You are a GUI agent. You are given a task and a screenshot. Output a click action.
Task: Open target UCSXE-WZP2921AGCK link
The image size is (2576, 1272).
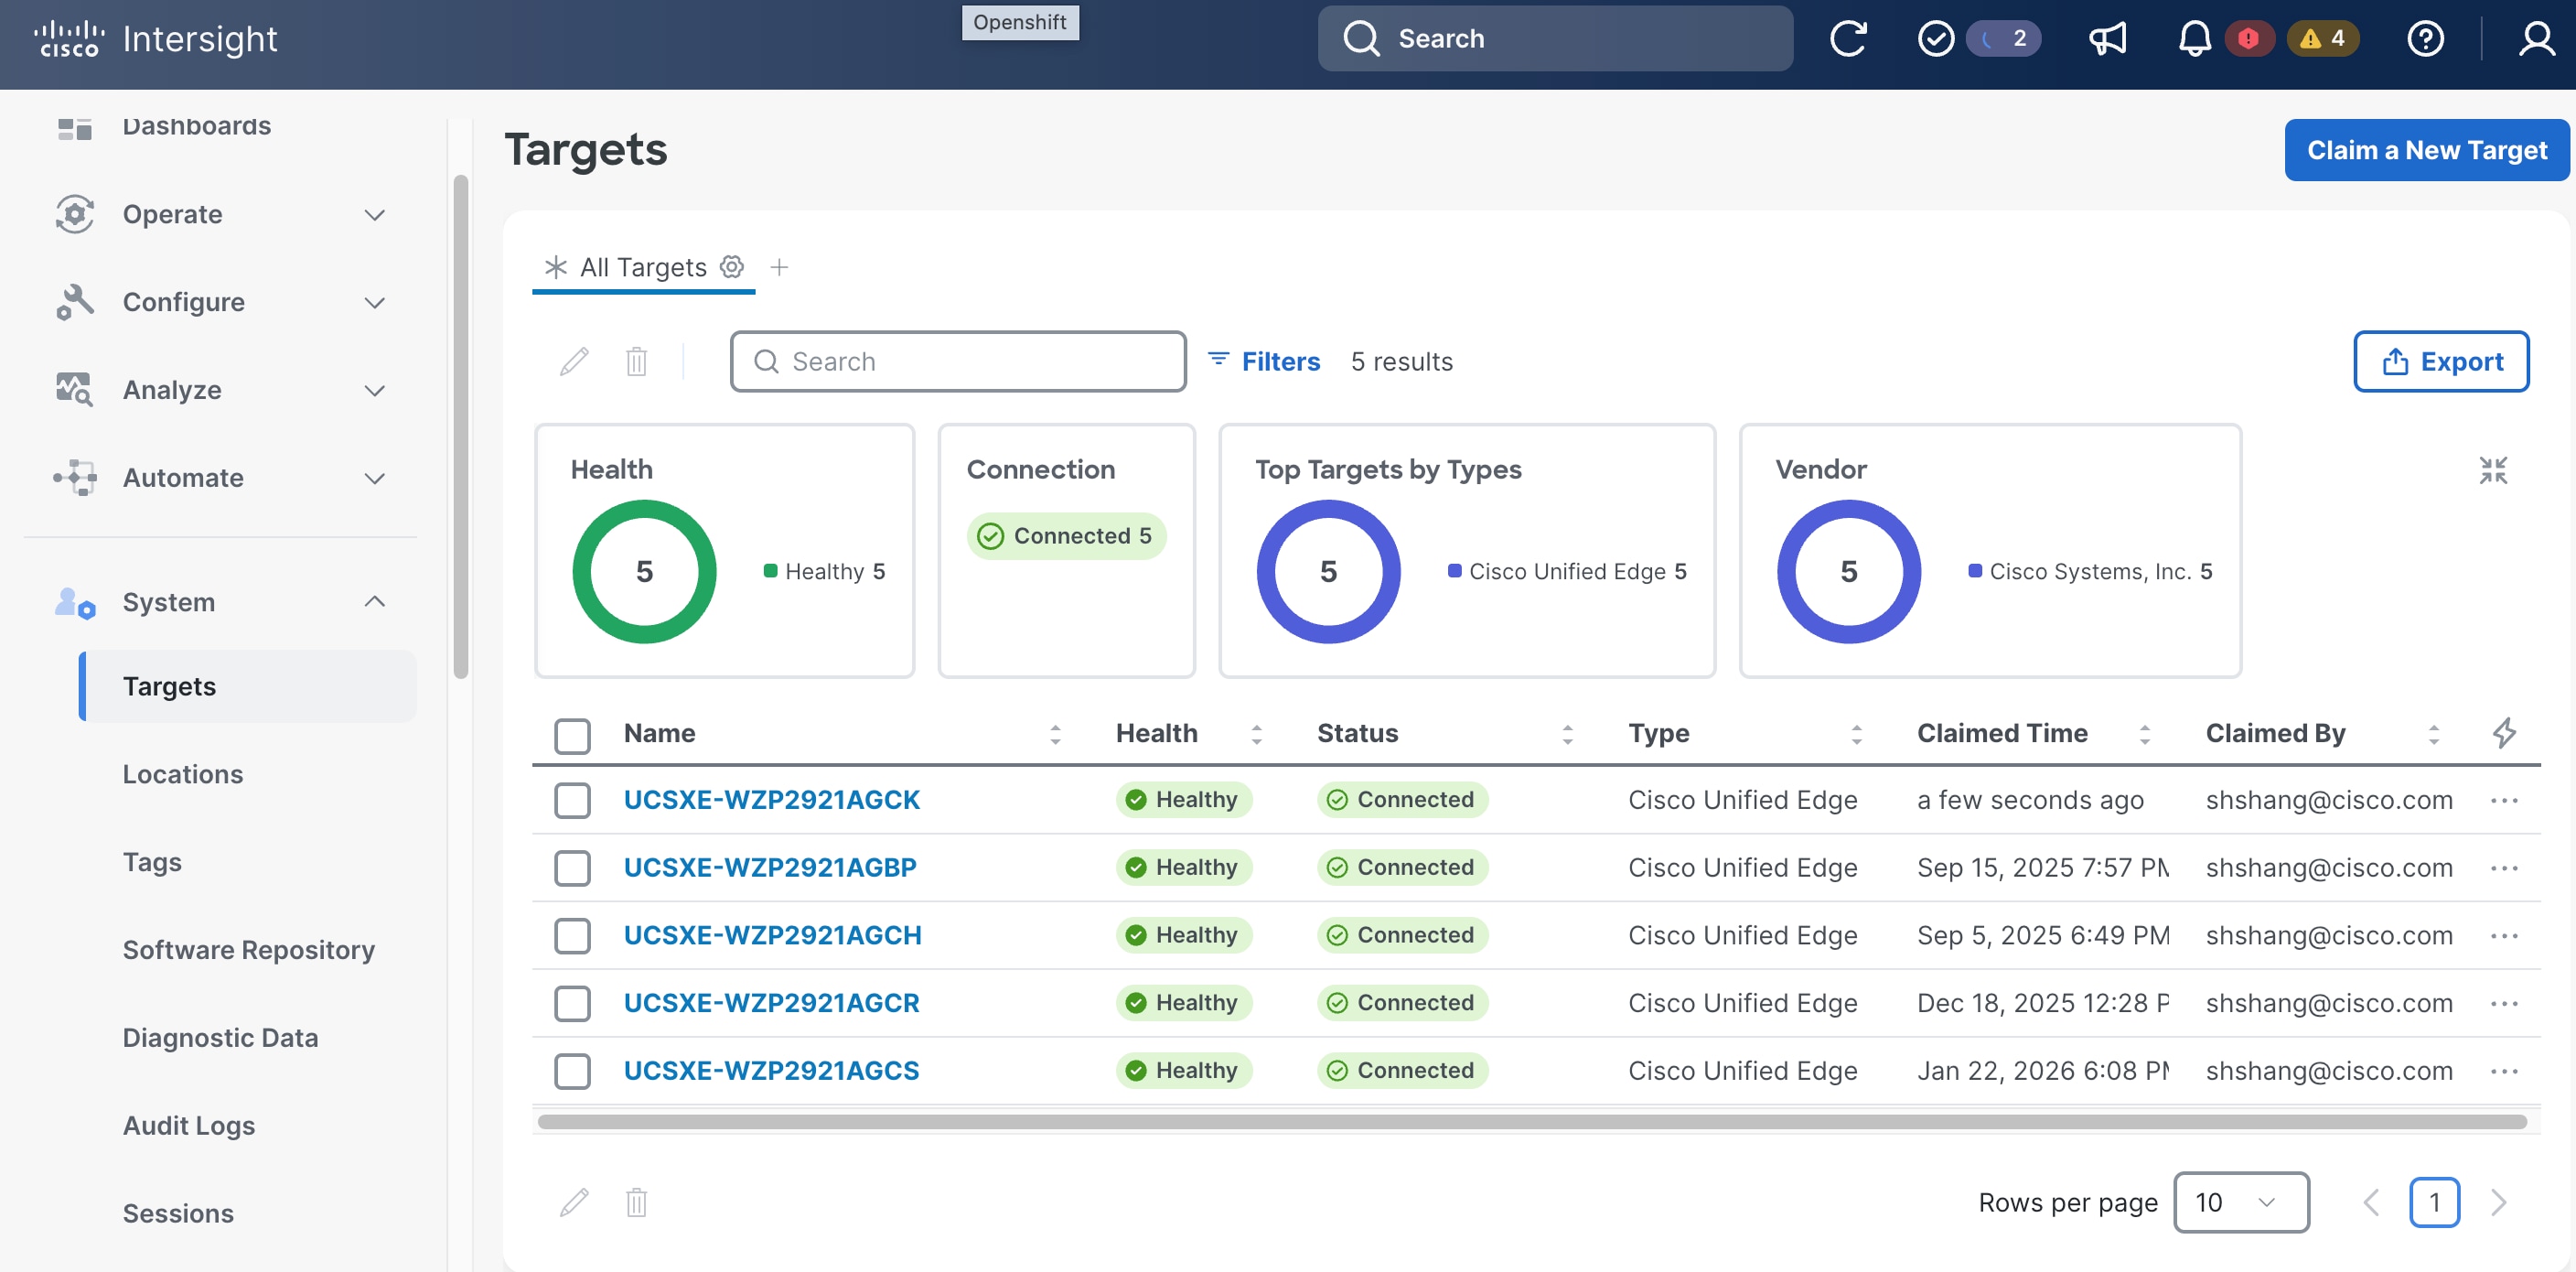tap(771, 800)
